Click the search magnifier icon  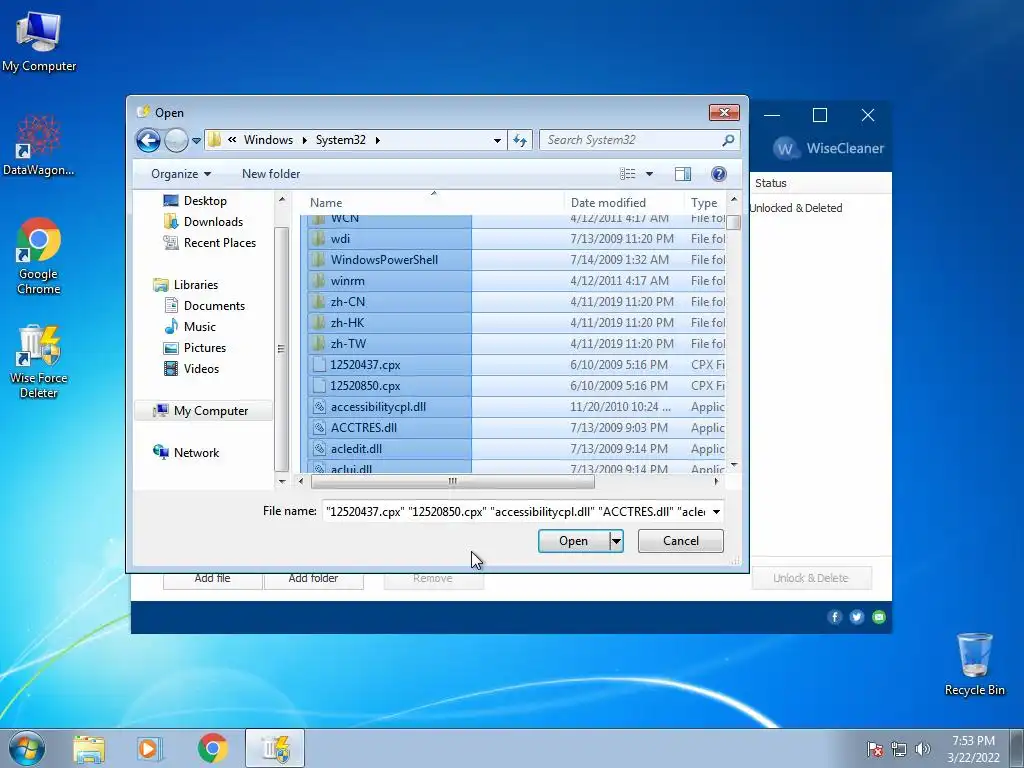[x=729, y=140]
